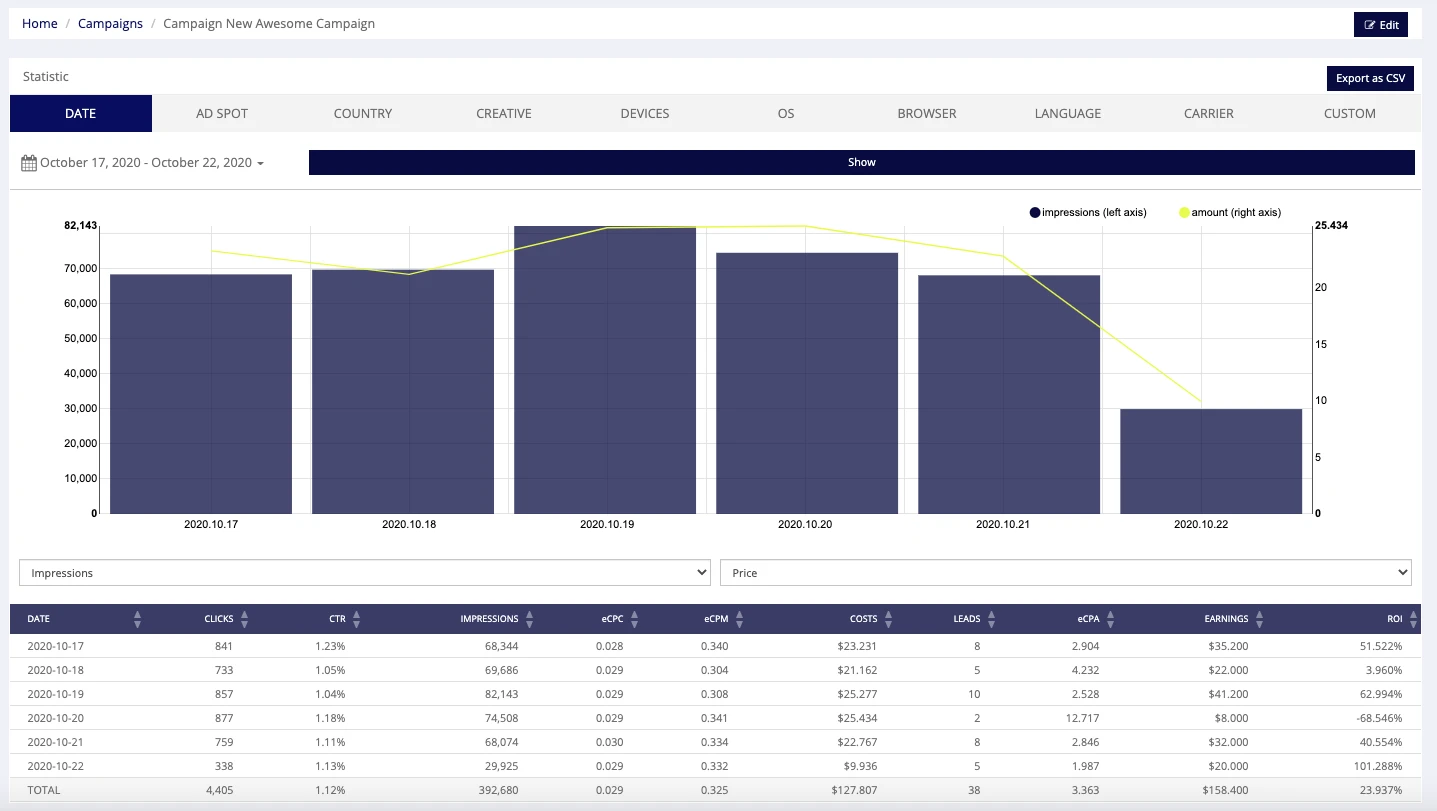
Task: Sort by eCPM column sort arrows
Action: (x=739, y=619)
